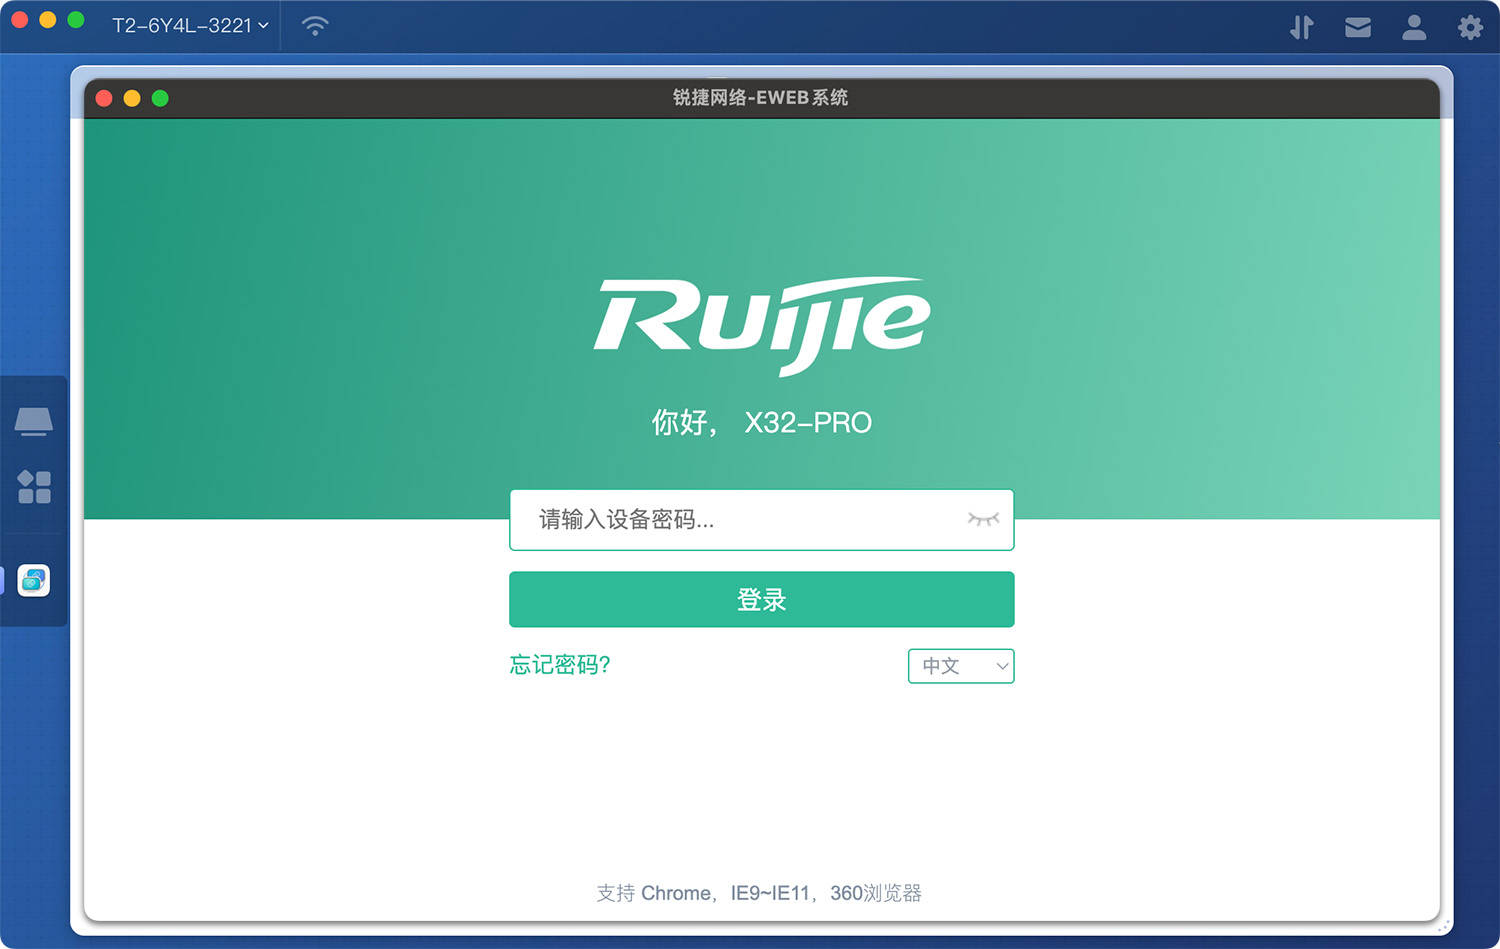The width and height of the screenshot is (1500, 949).
Task: Open the mail envelope icon
Action: [1357, 27]
